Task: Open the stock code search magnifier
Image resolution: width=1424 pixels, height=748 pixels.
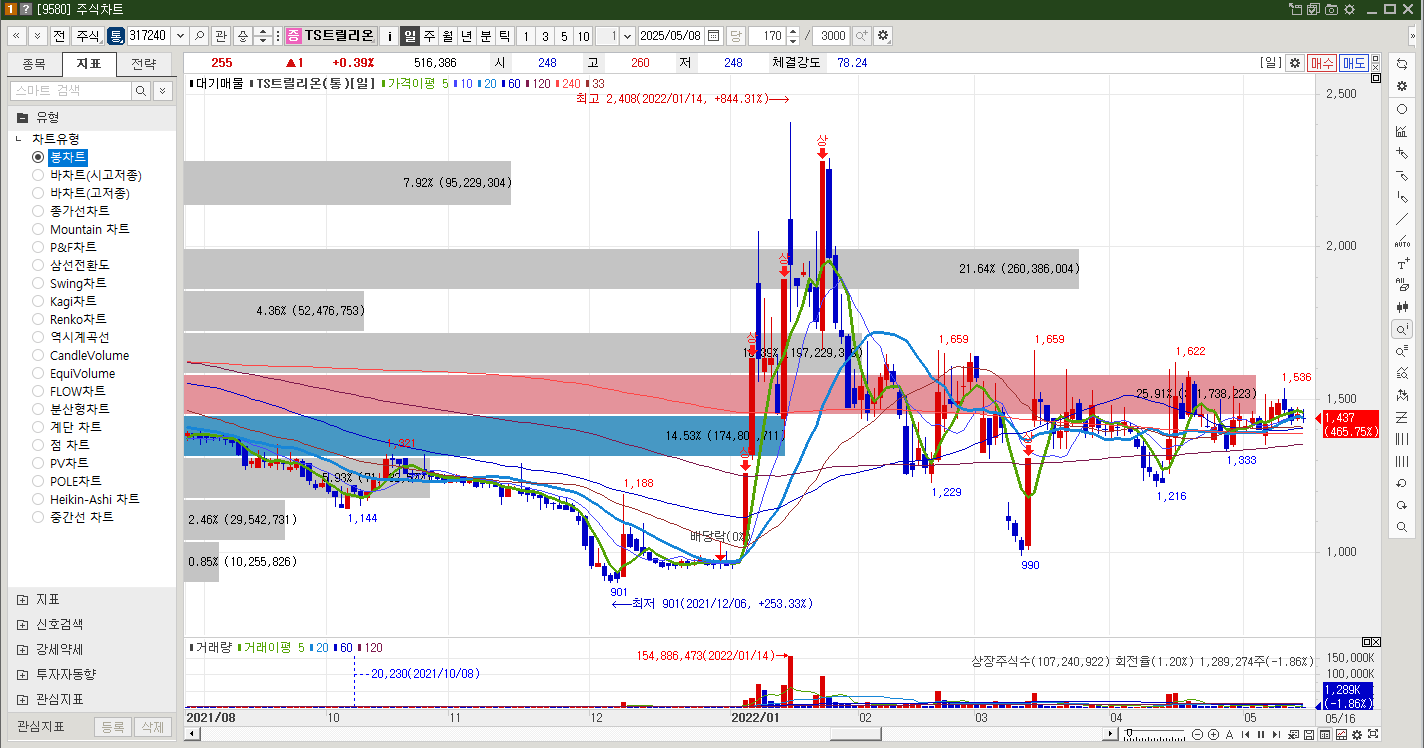Action: (199, 35)
